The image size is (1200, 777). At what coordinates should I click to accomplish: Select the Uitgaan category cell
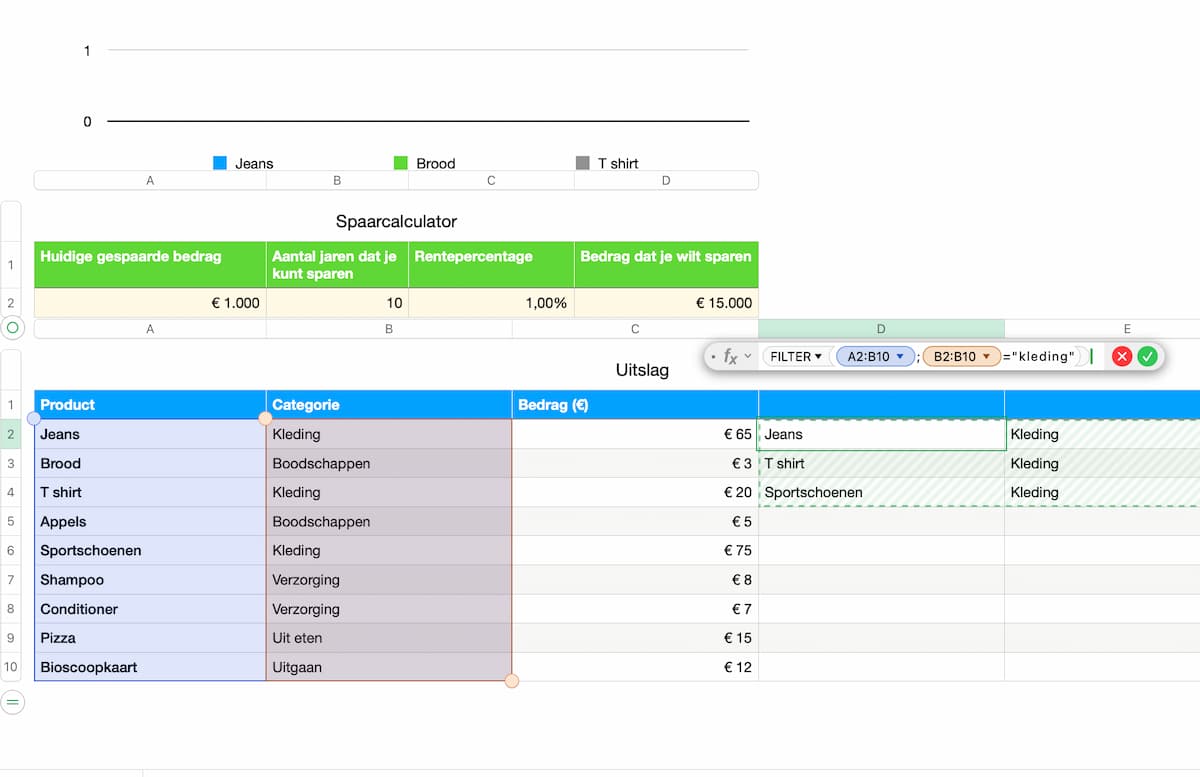pos(389,667)
